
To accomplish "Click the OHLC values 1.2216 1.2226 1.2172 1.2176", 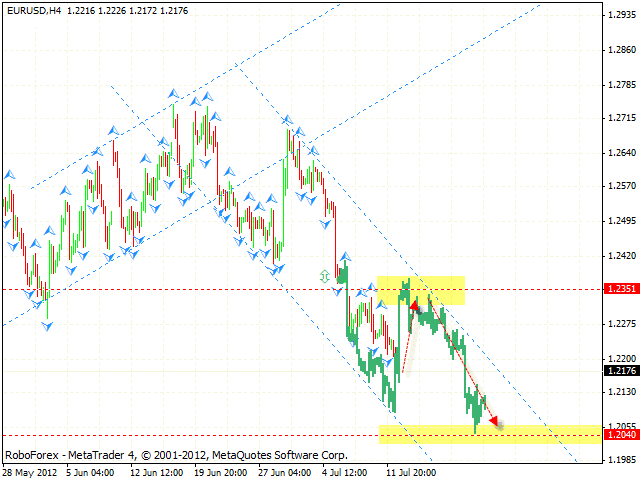I will 127,11.
